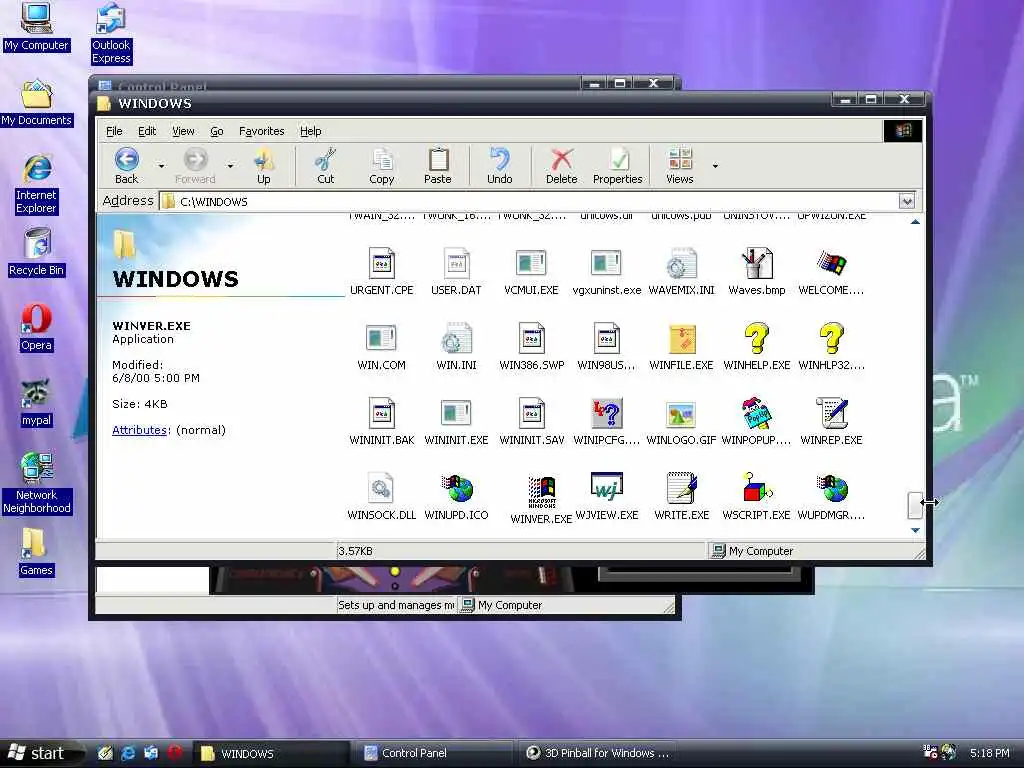
Task: Click the Cut scissors icon
Action: point(325,166)
